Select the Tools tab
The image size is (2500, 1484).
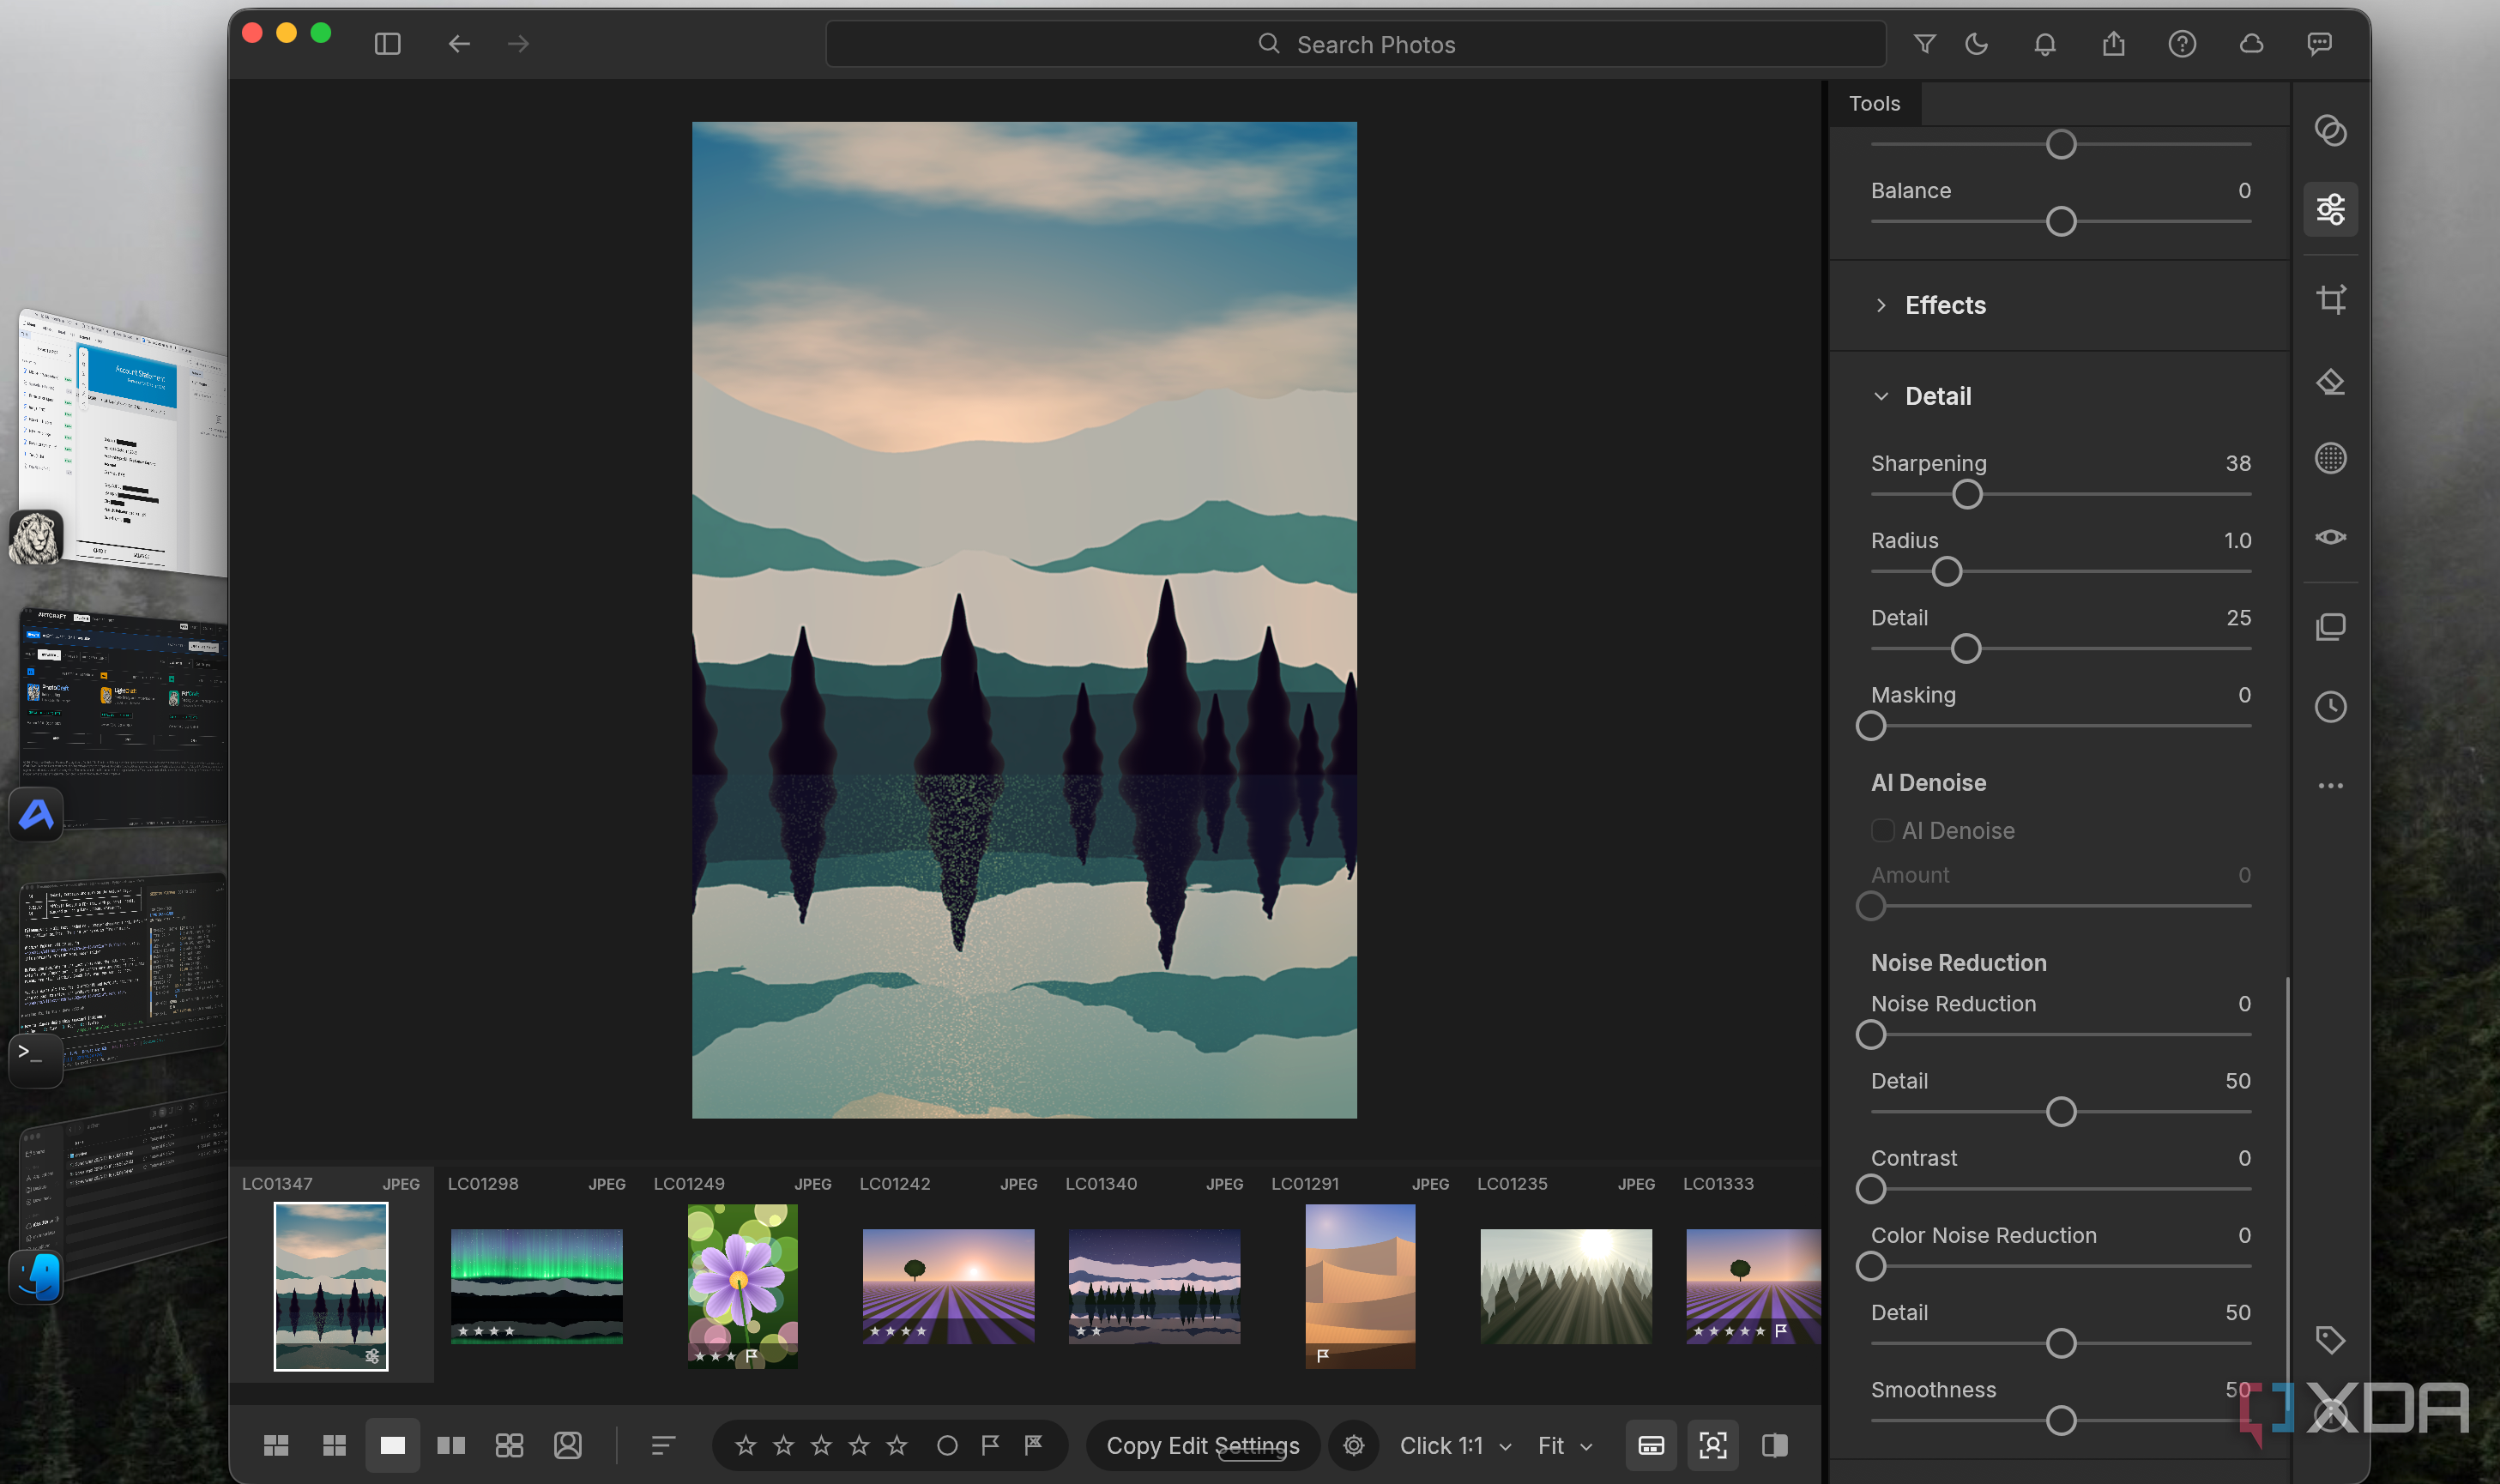(1875, 103)
